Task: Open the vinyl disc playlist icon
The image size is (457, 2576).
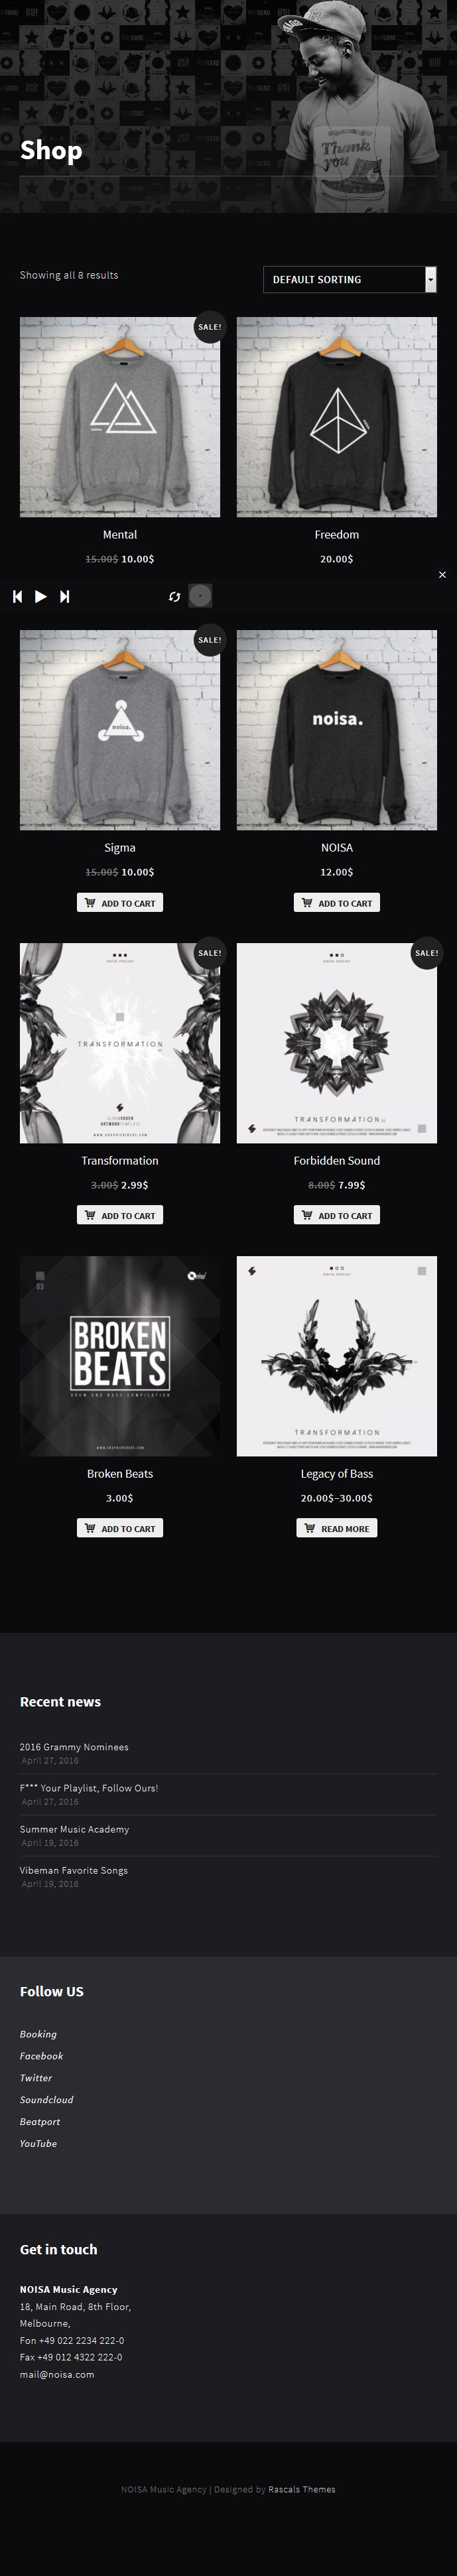Action: [200, 596]
